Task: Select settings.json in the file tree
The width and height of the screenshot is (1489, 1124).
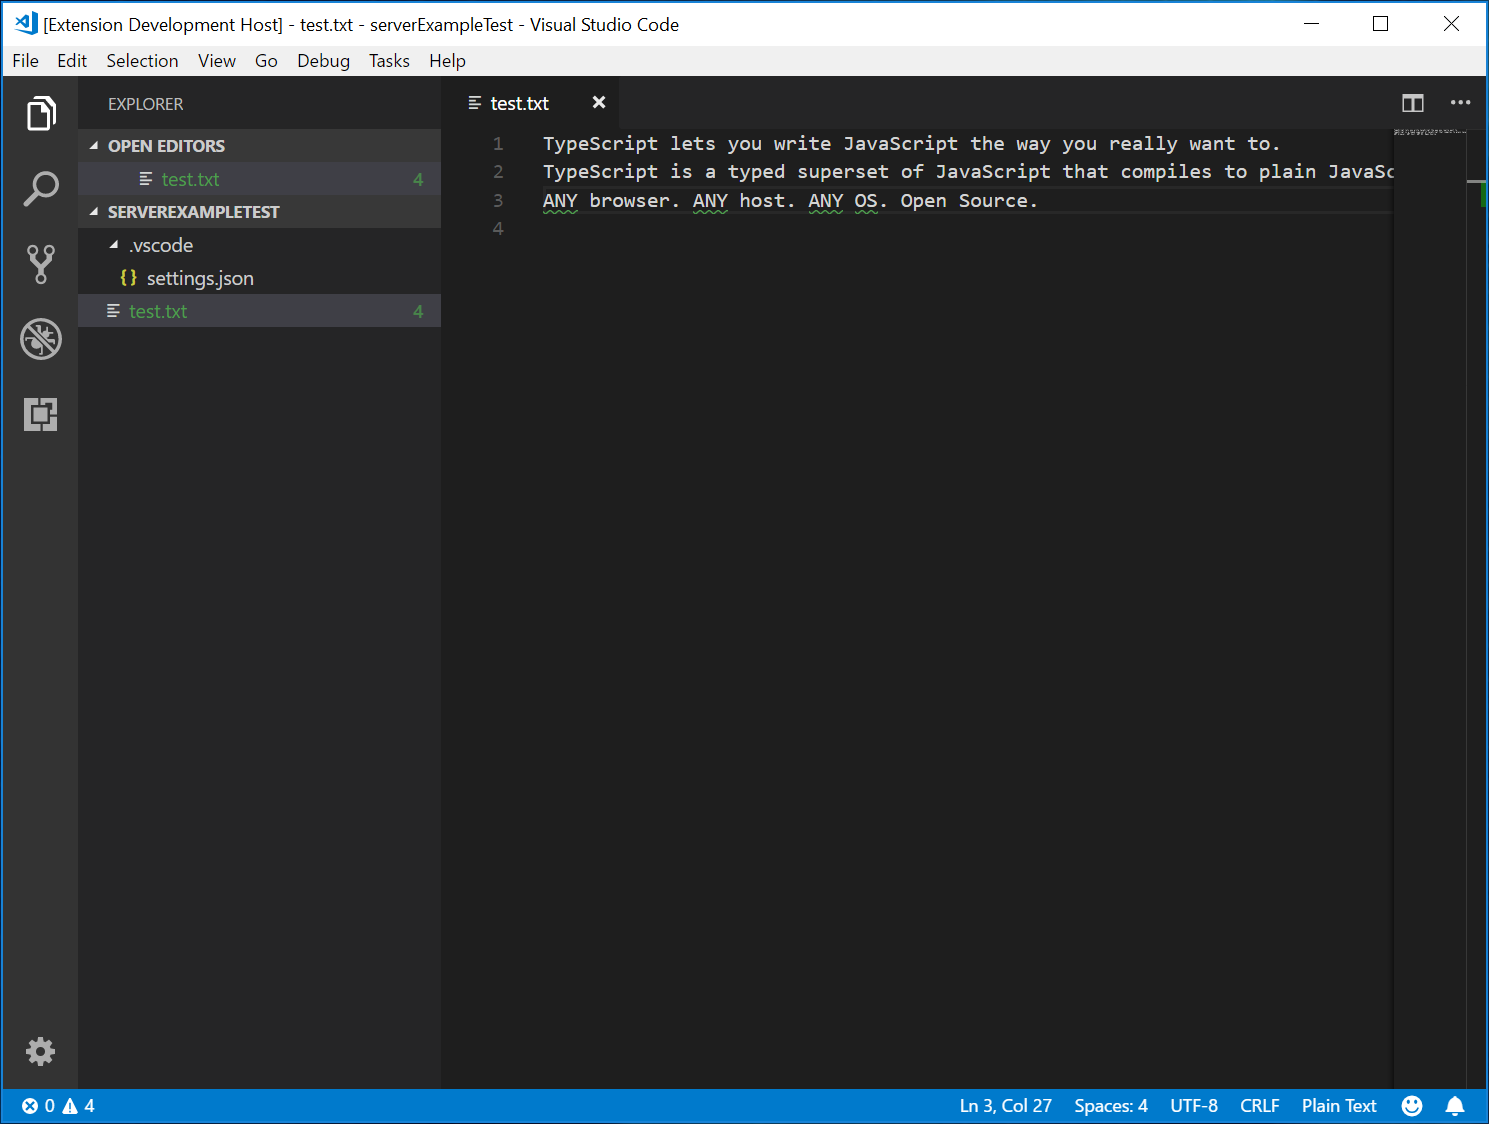Action: [200, 278]
